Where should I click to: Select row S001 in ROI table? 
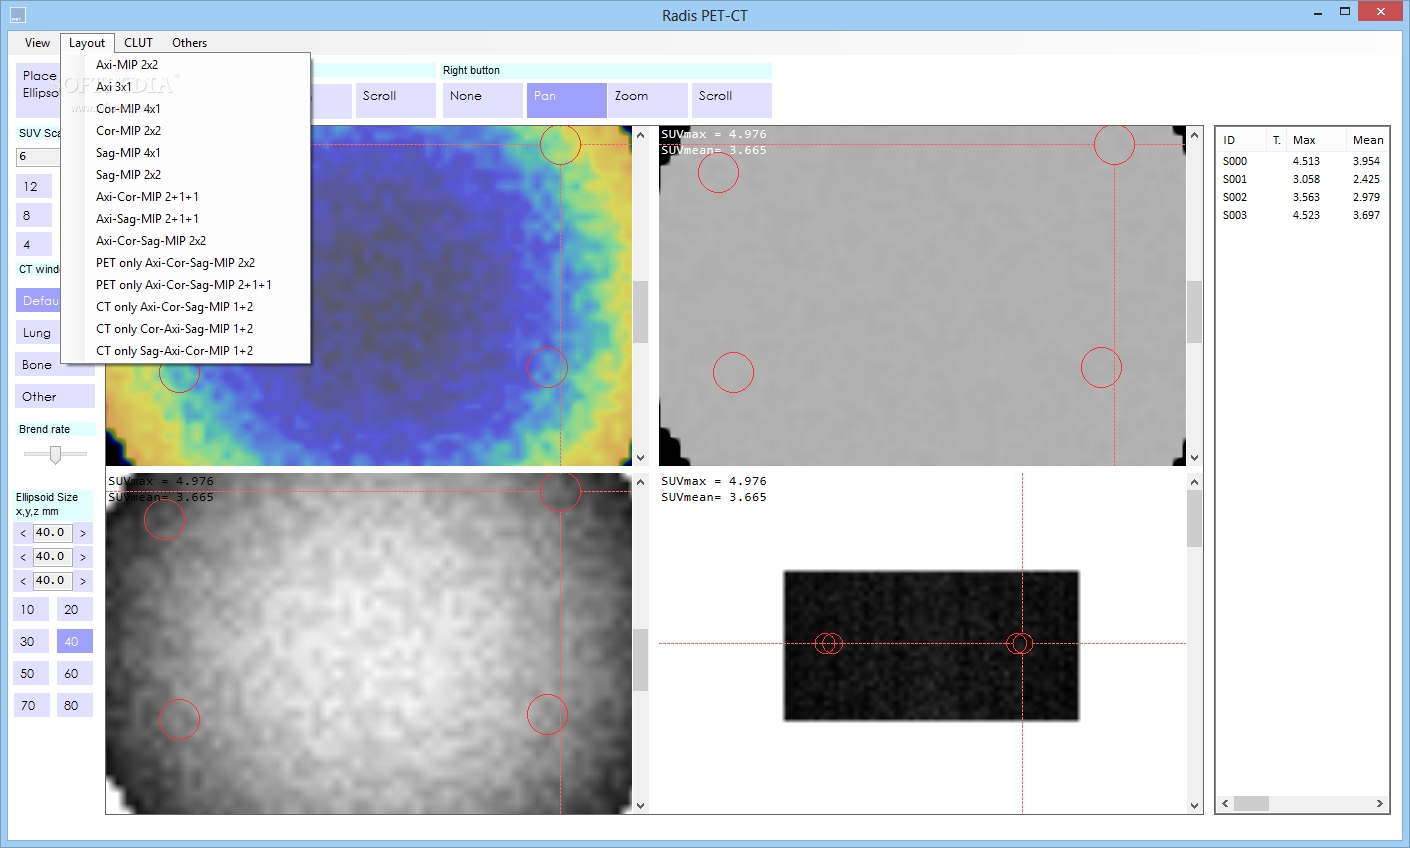[1302, 179]
